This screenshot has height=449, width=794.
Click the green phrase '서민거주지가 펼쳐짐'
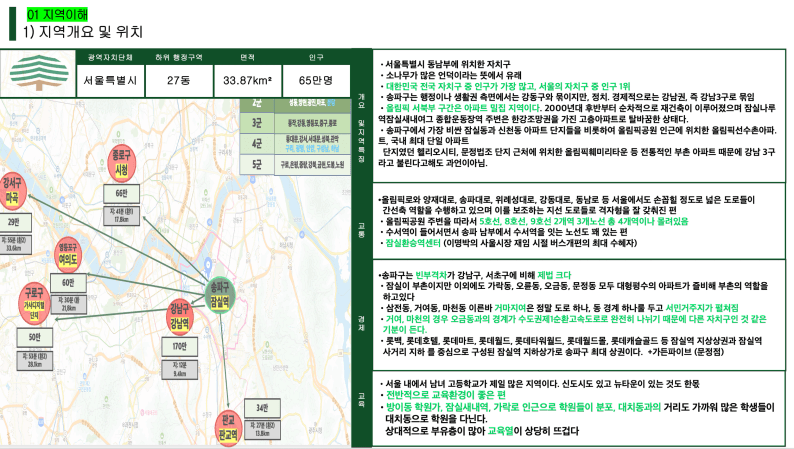tap(701, 308)
